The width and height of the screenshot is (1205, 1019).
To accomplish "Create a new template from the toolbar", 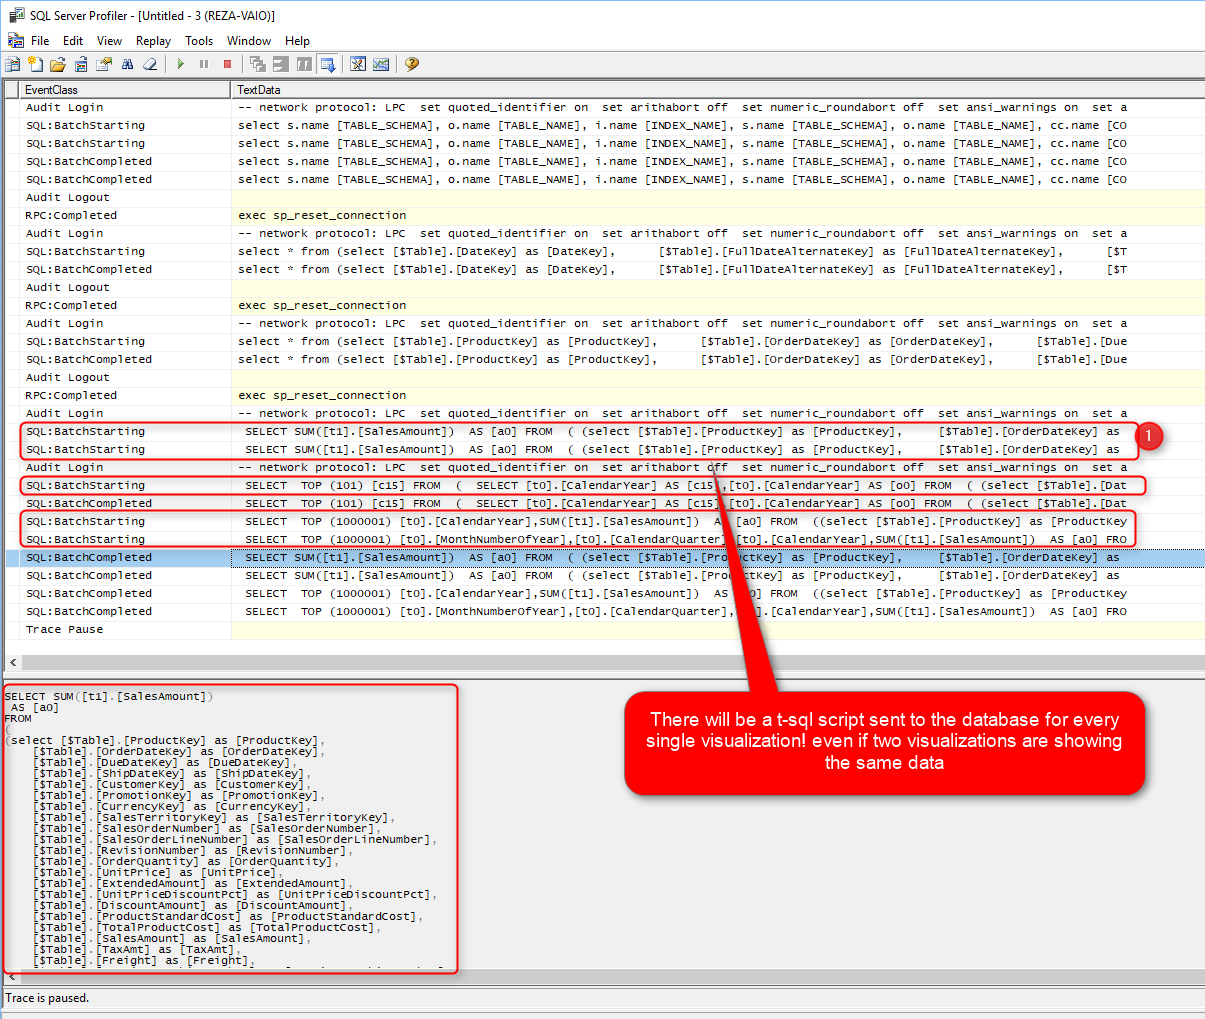I will [36, 64].
